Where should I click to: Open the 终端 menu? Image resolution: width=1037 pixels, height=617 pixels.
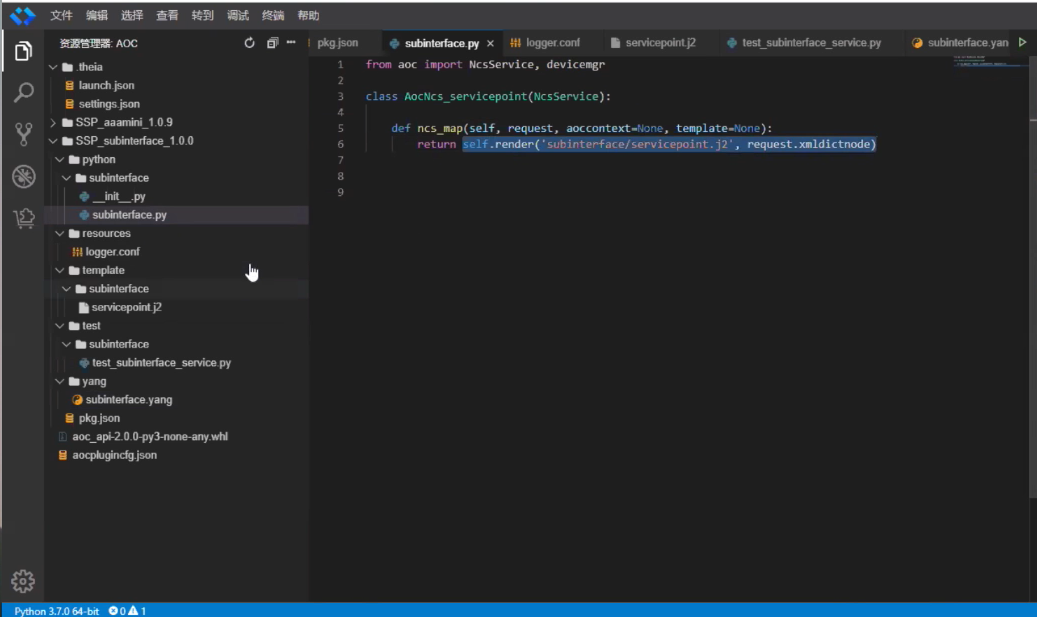click(x=272, y=15)
